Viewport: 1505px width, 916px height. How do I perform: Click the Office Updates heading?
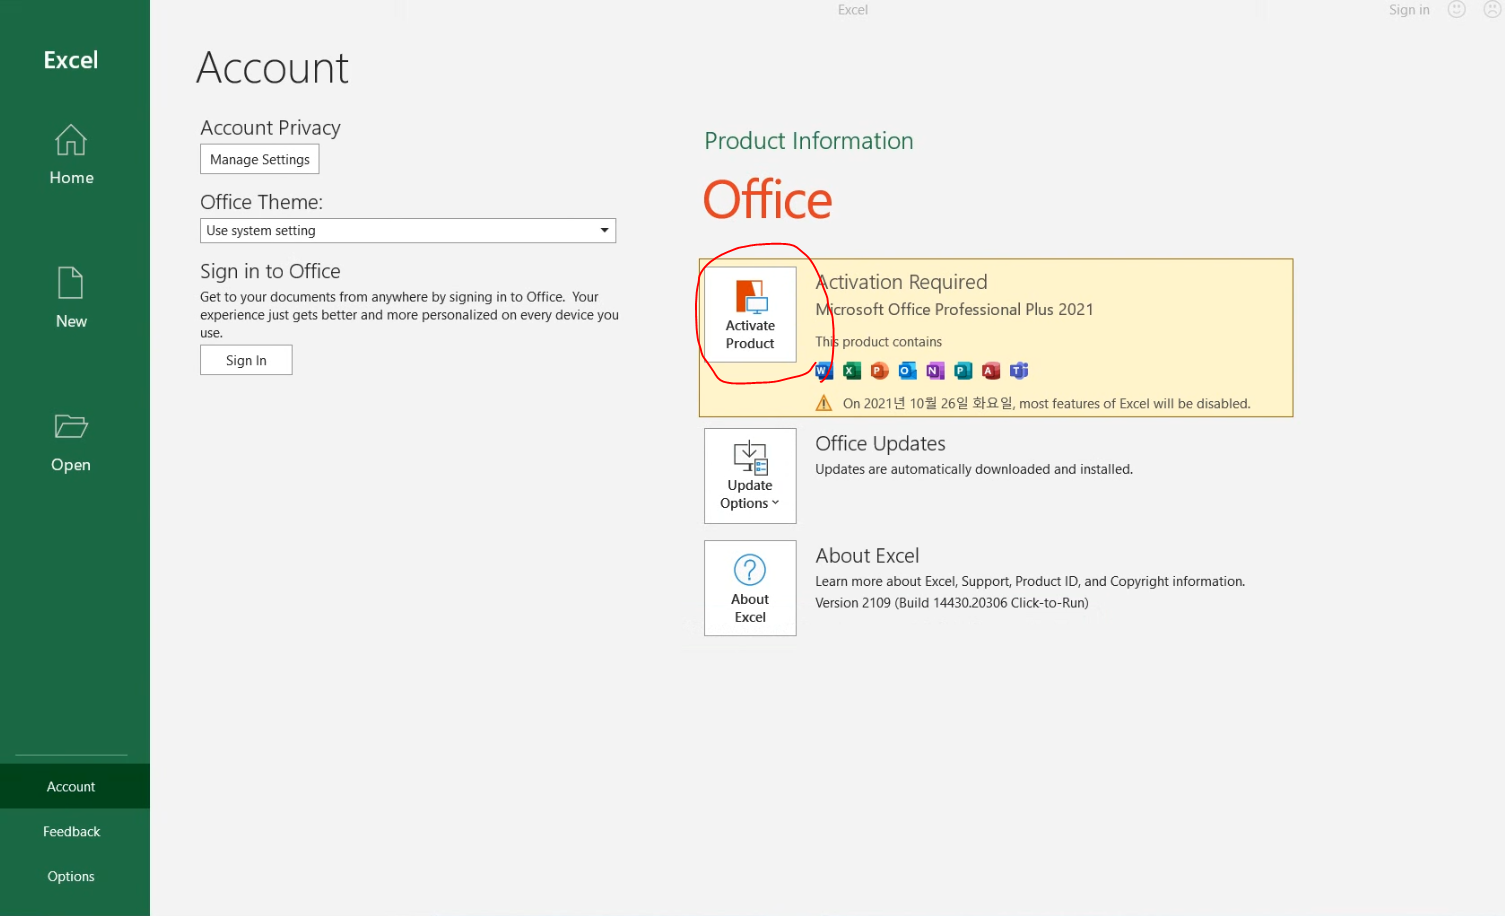click(880, 444)
